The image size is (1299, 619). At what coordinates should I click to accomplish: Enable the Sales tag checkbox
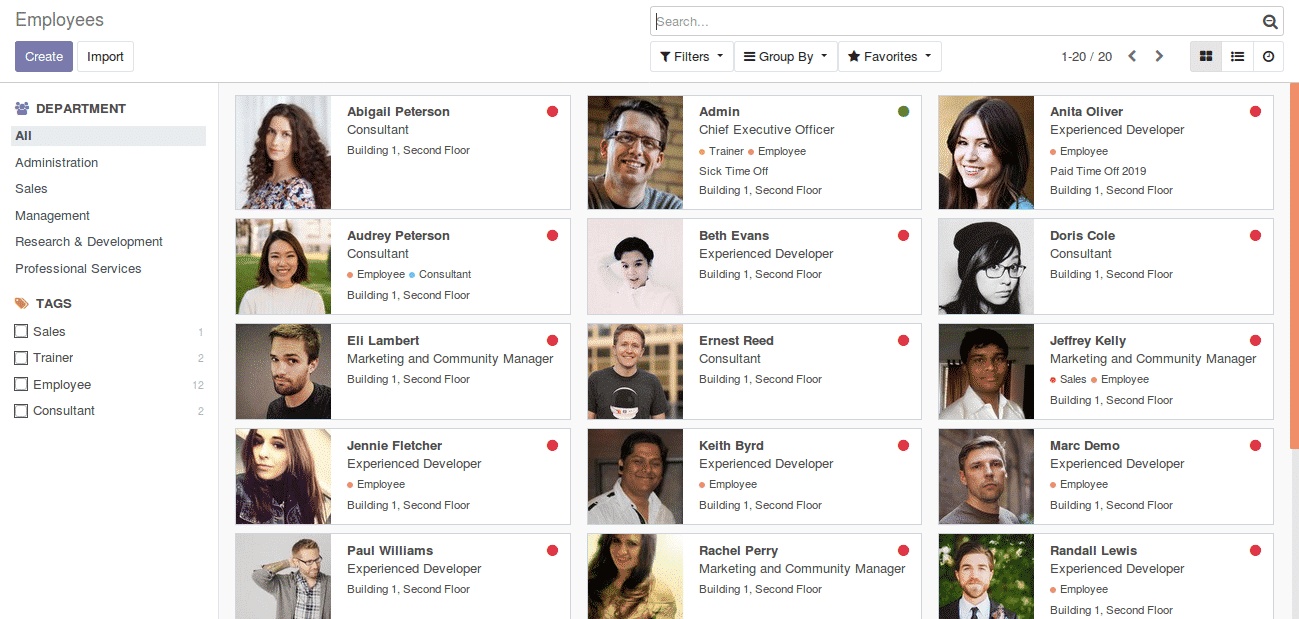(x=21, y=331)
